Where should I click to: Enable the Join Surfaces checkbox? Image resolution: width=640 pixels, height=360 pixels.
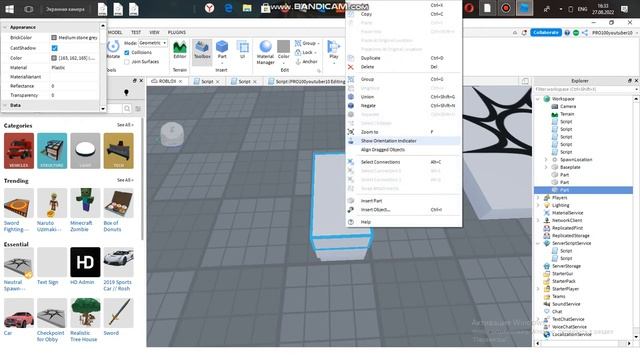point(127,62)
